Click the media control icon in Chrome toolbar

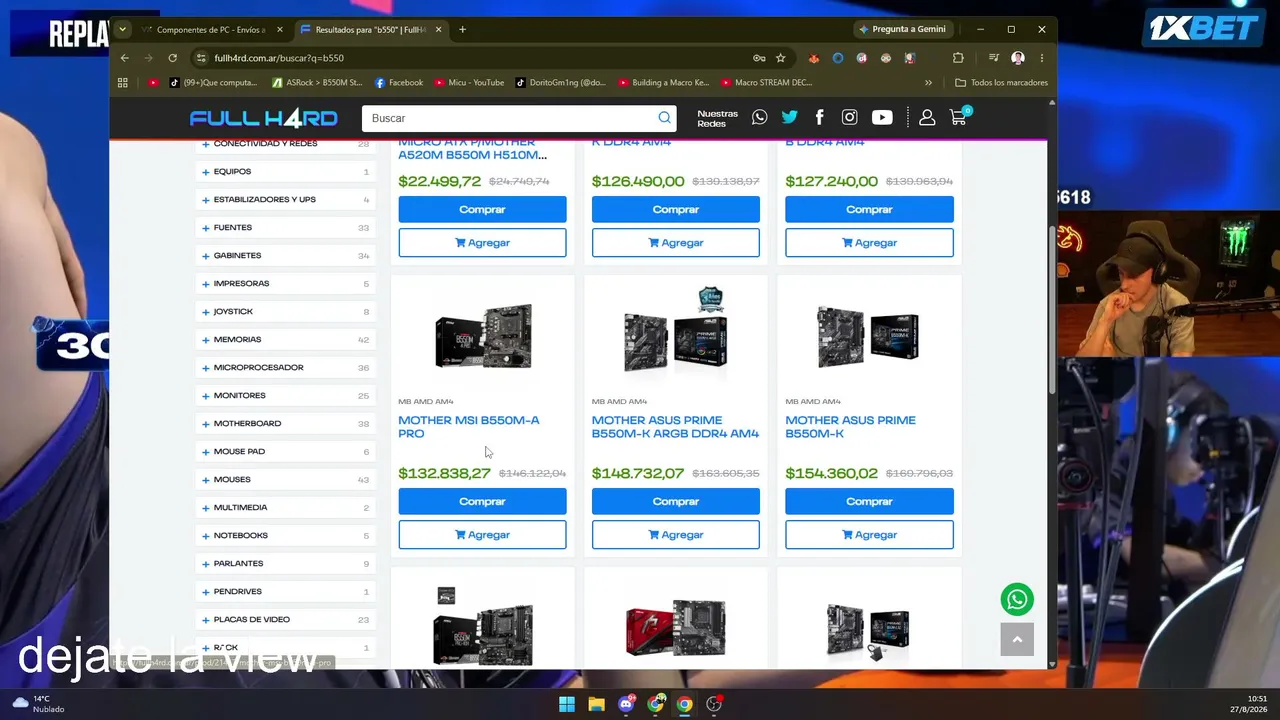994,58
